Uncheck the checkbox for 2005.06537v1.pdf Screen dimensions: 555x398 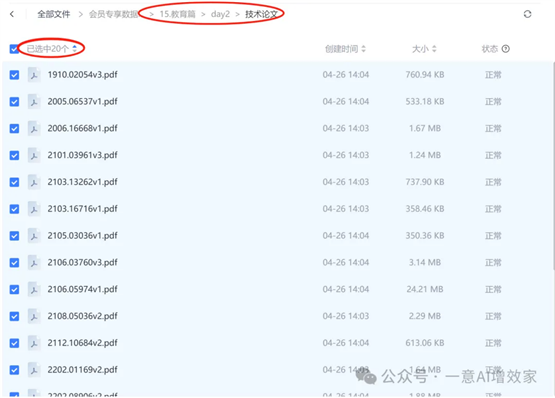[x=14, y=102]
